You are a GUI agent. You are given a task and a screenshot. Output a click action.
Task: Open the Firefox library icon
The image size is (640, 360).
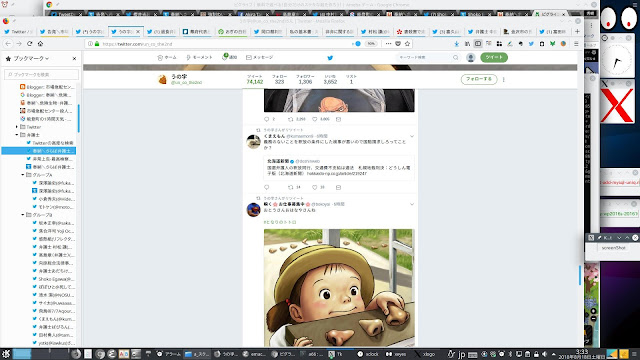(467, 44)
